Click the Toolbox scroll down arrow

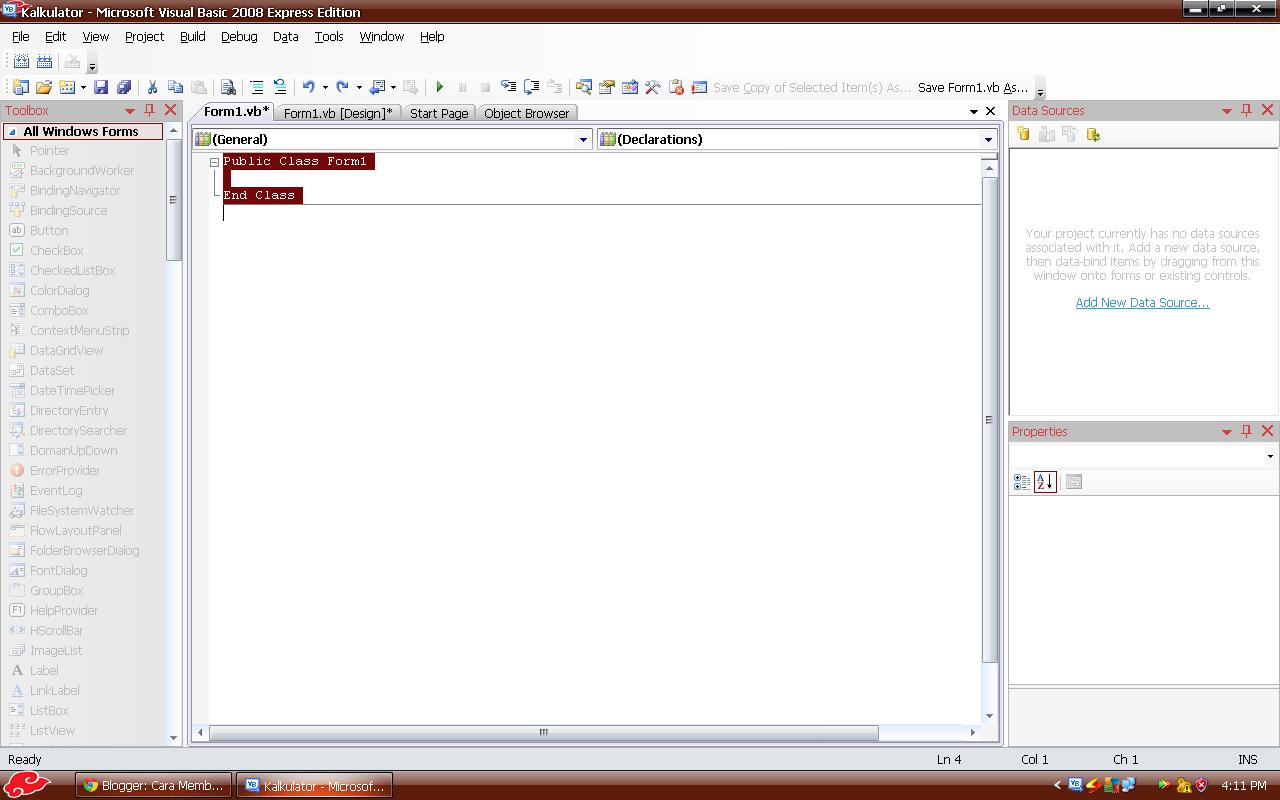click(x=173, y=738)
